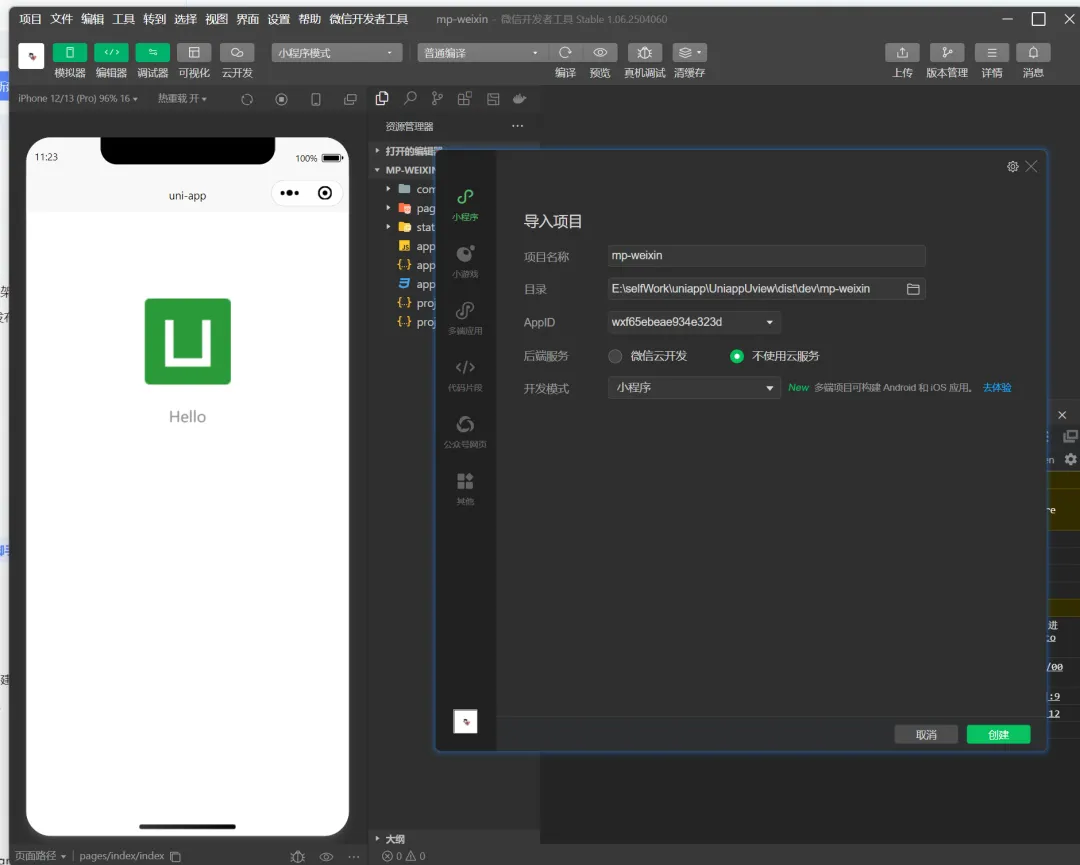Image resolution: width=1080 pixels, height=865 pixels.
Task: Open the AppID dropdown
Action: 694,322
